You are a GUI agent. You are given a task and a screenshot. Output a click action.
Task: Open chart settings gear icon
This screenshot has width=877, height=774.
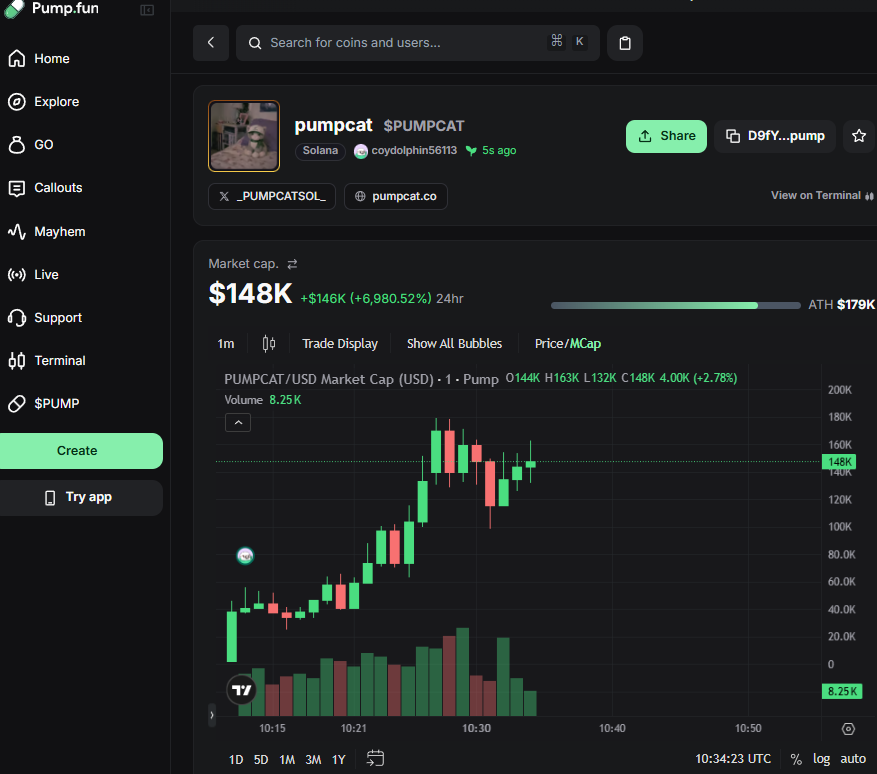pyautogui.click(x=848, y=729)
